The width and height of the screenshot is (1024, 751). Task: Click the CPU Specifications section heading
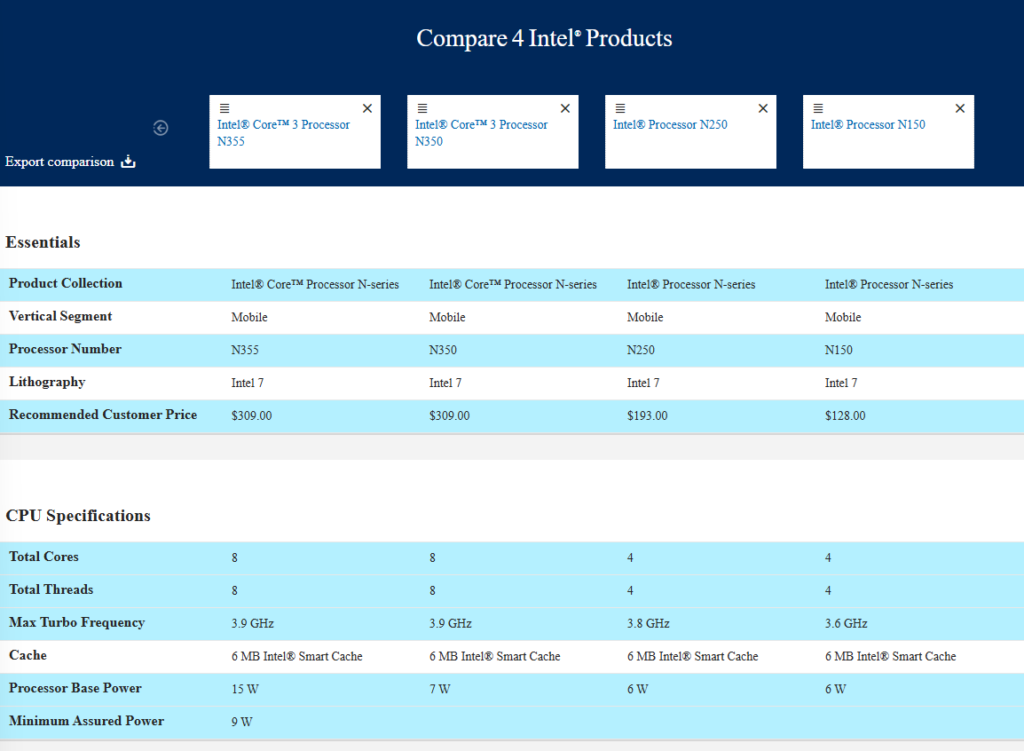pyautogui.click(x=78, y=516)
